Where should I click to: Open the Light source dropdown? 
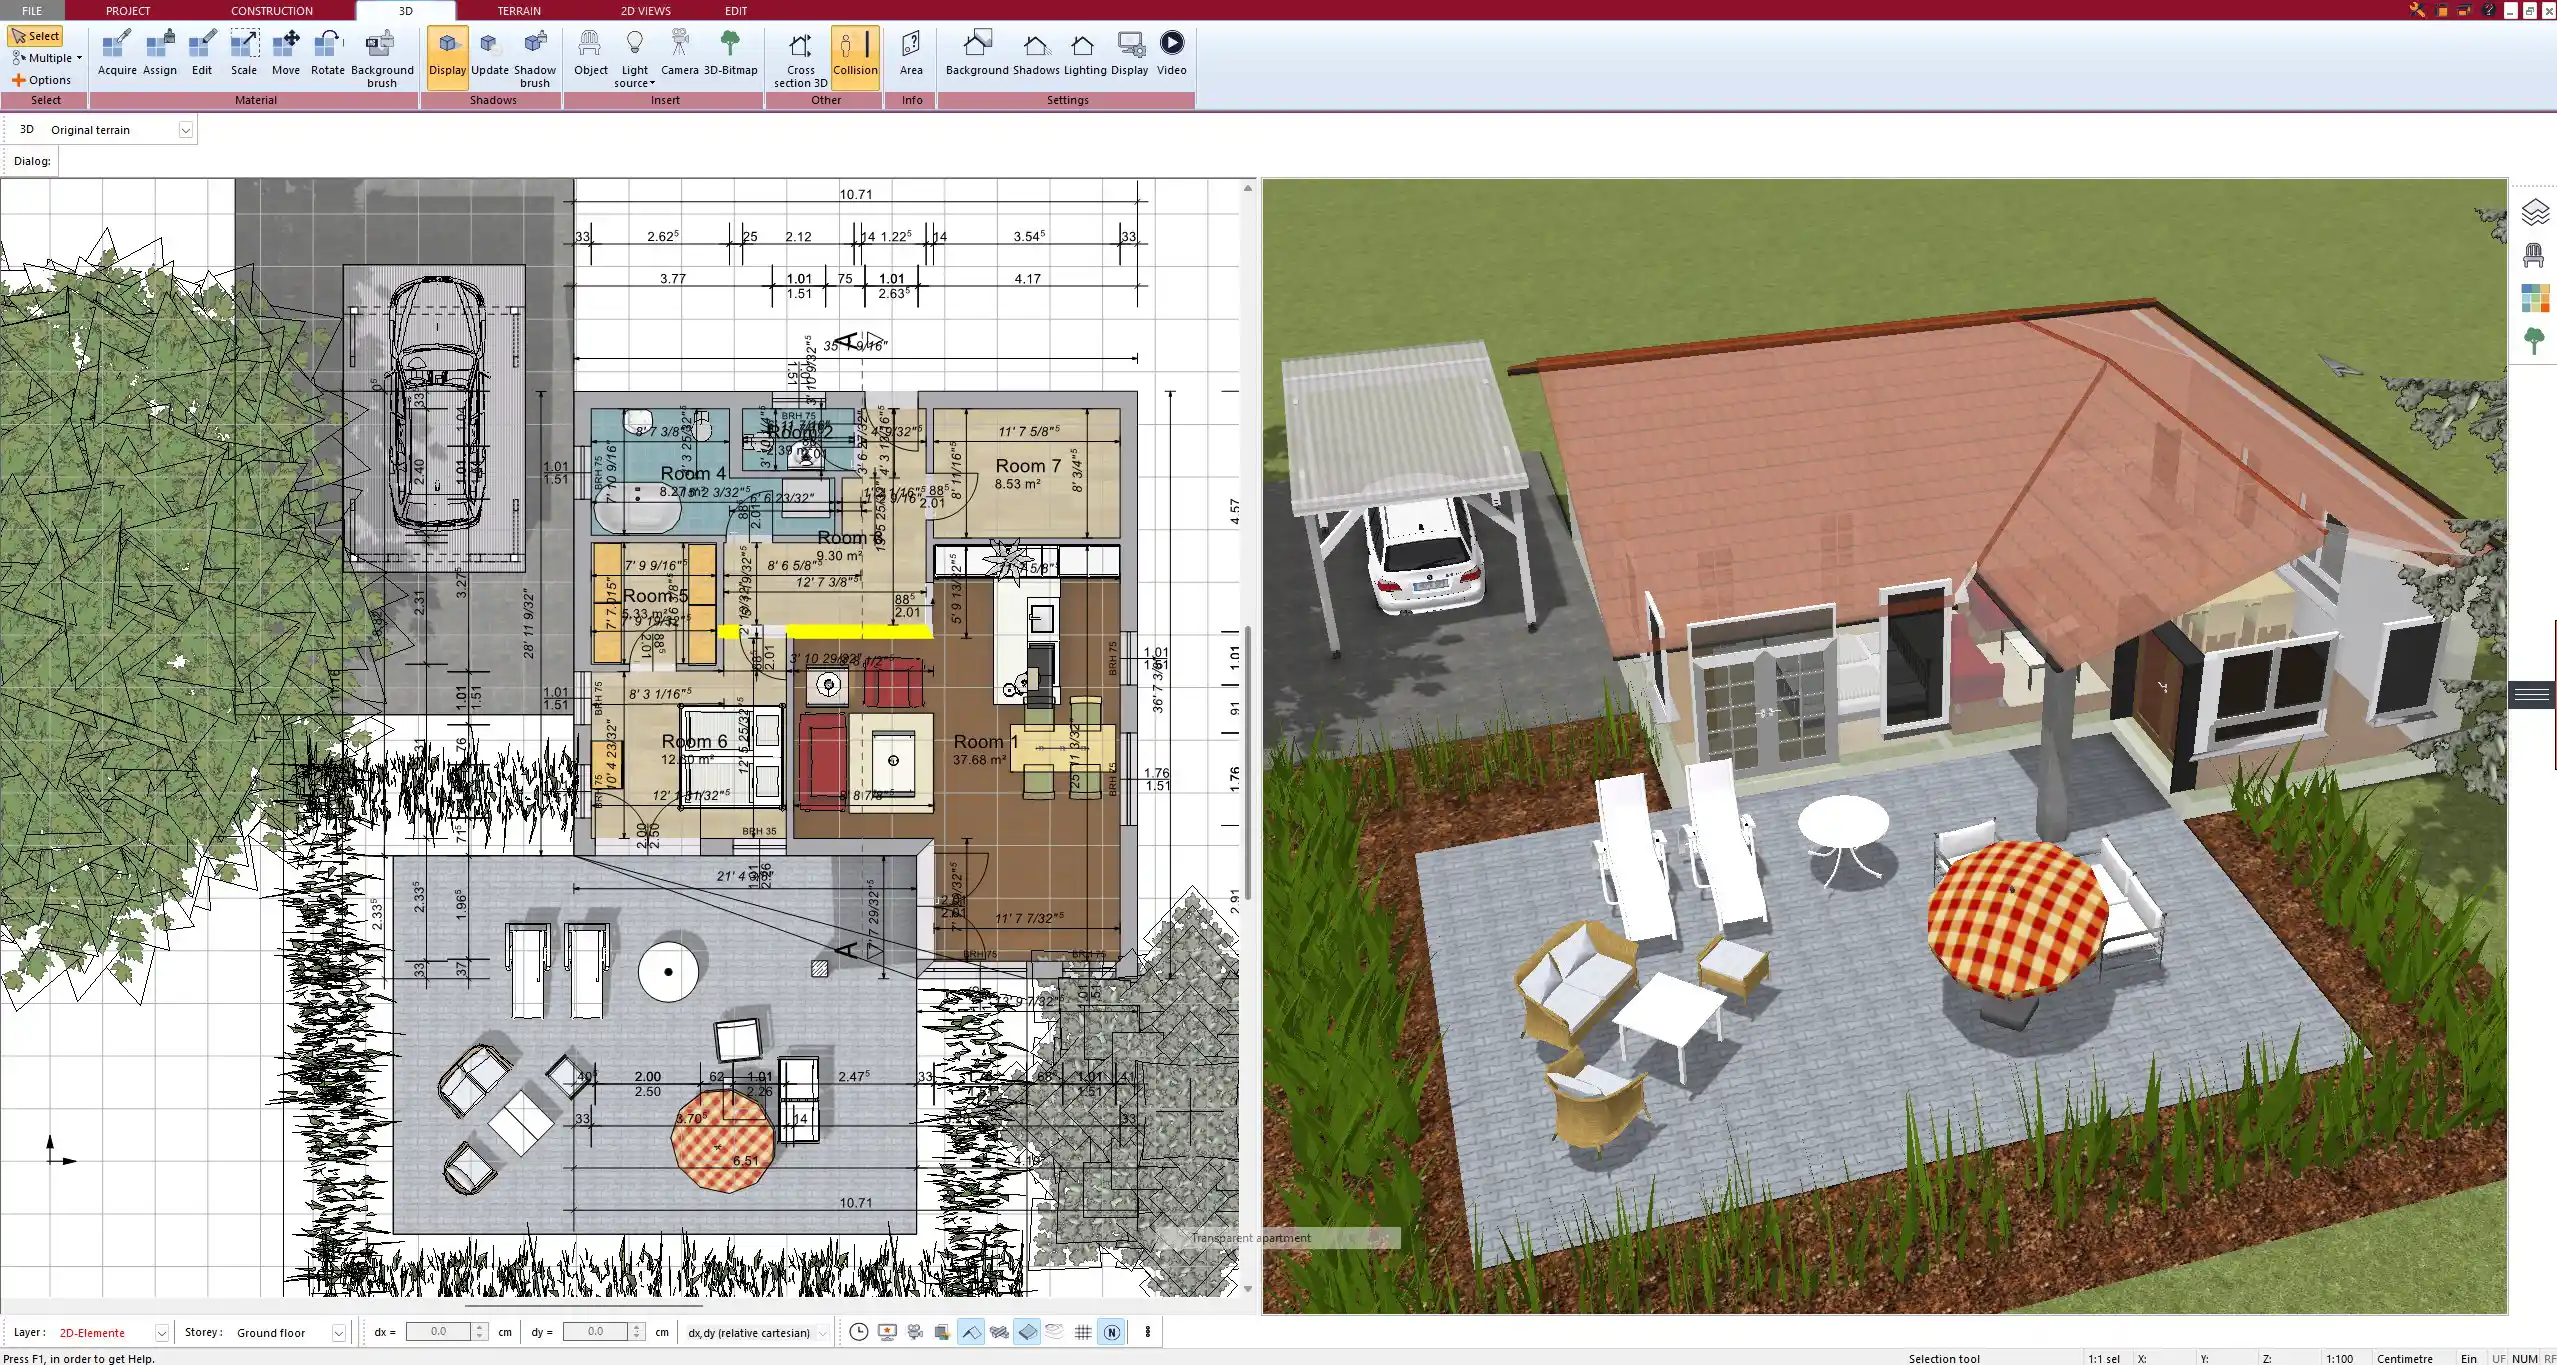[x=634, y=59]
